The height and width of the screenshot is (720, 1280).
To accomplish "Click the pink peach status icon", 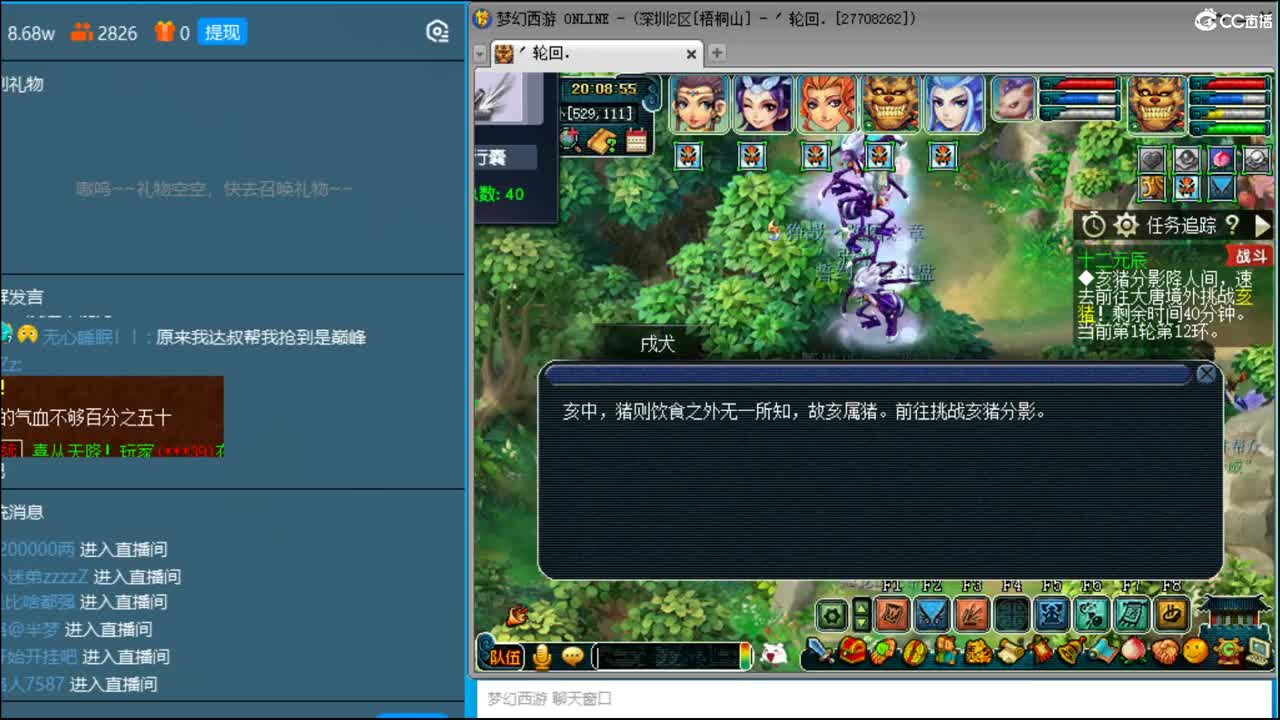I will click(1221, 159).
